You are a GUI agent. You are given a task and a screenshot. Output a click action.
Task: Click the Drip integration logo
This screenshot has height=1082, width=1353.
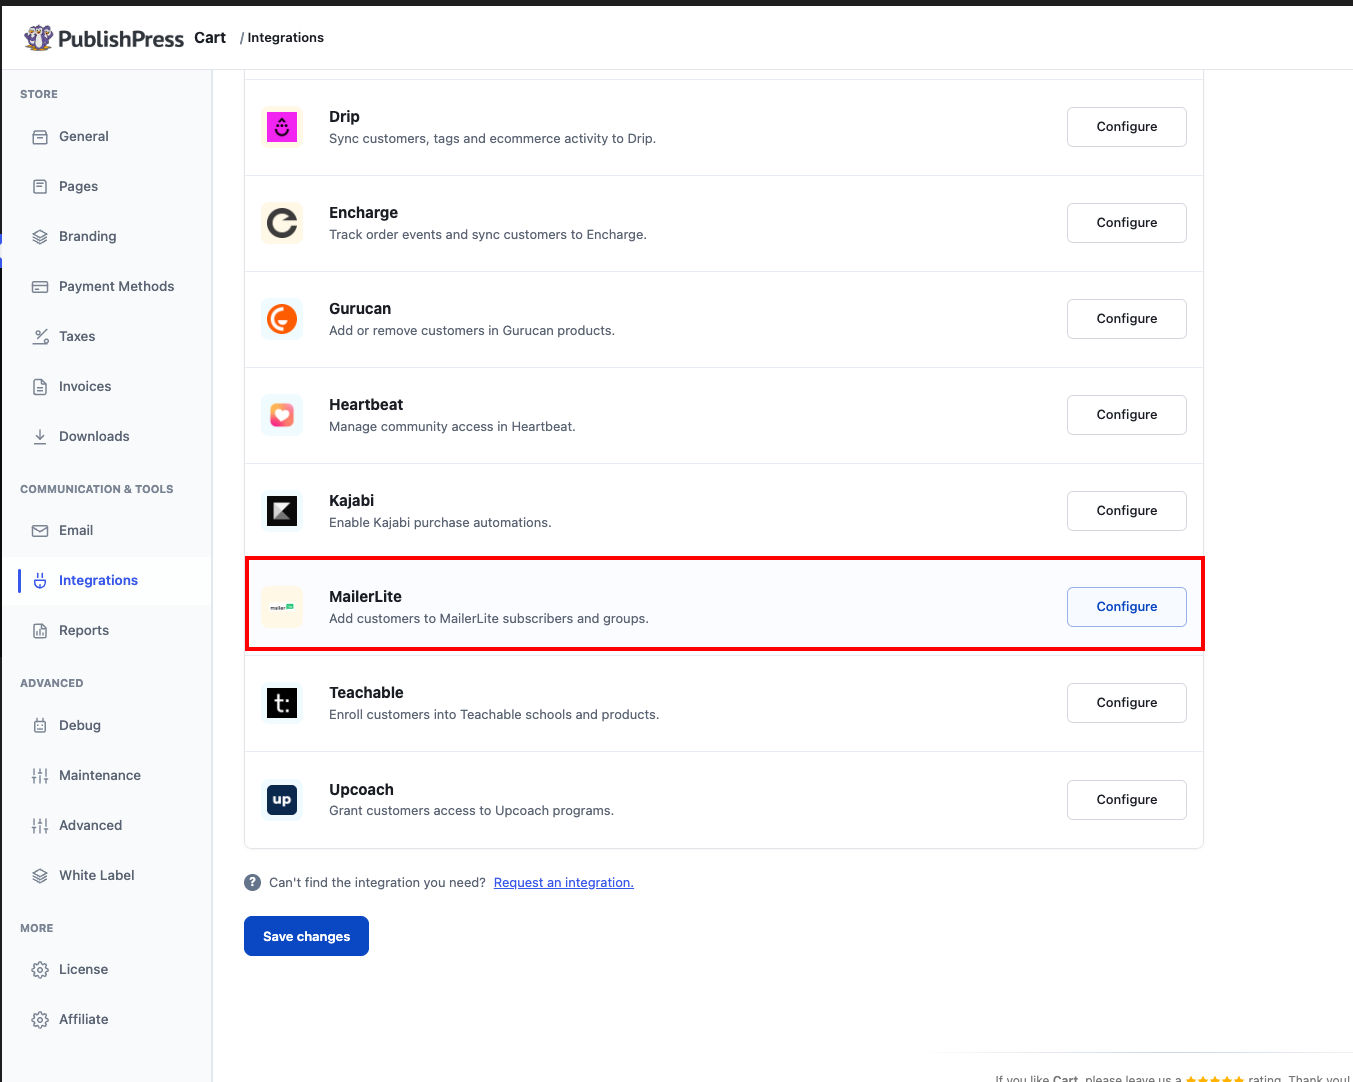(x=282, y=127)
